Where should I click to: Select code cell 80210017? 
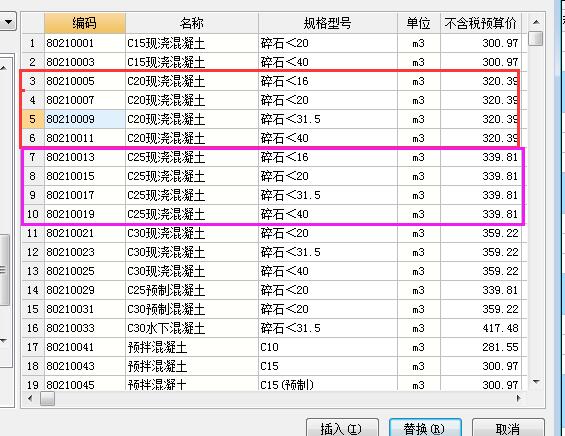85,195
